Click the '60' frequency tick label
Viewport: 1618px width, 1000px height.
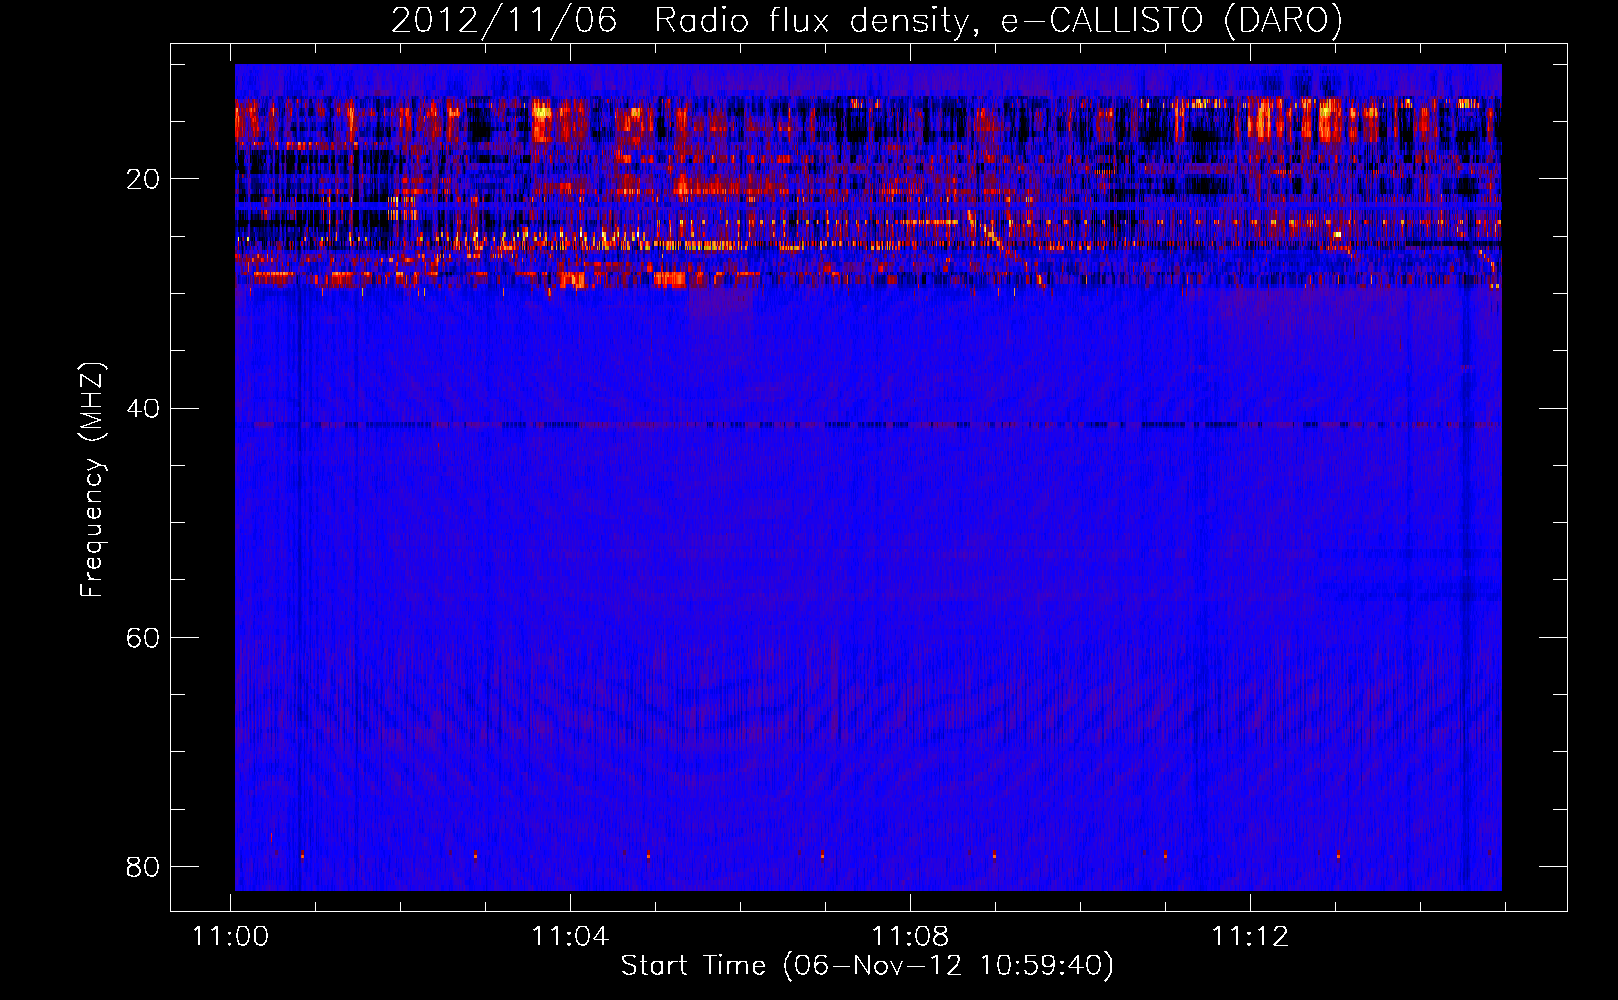(143, 637)
